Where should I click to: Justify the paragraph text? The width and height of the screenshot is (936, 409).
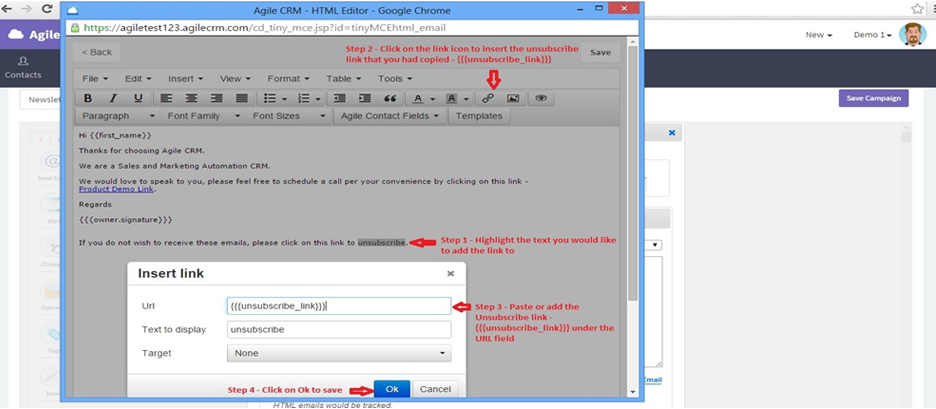[242, 99]
